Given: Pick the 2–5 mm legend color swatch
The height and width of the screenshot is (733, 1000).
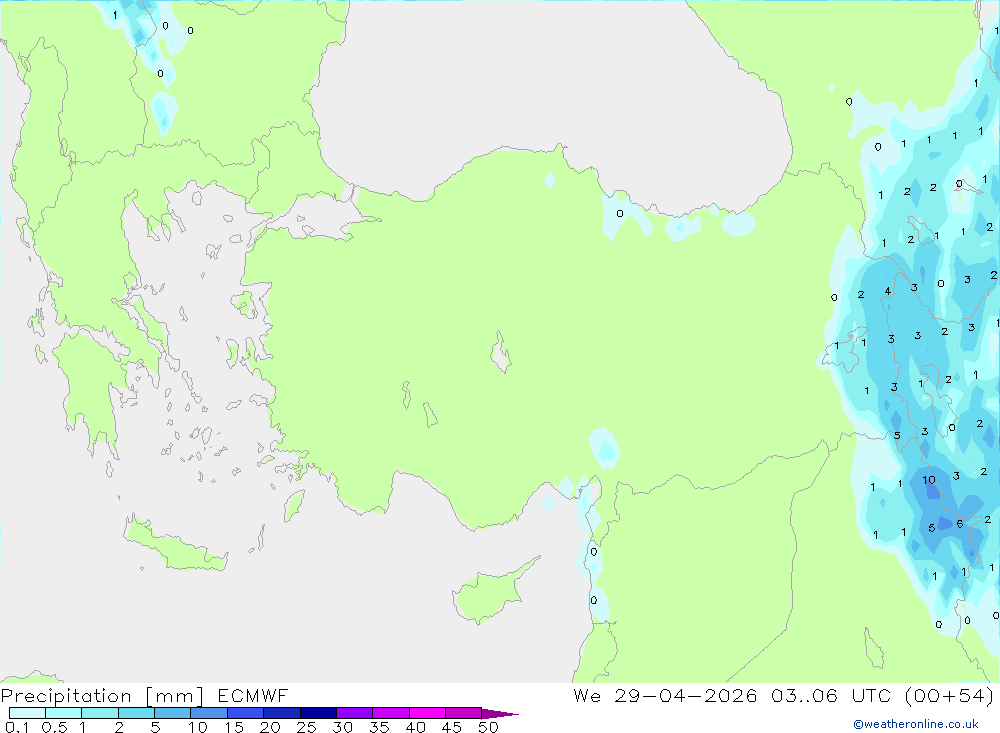Looking at the screenshot, I should tap(136, 713).
